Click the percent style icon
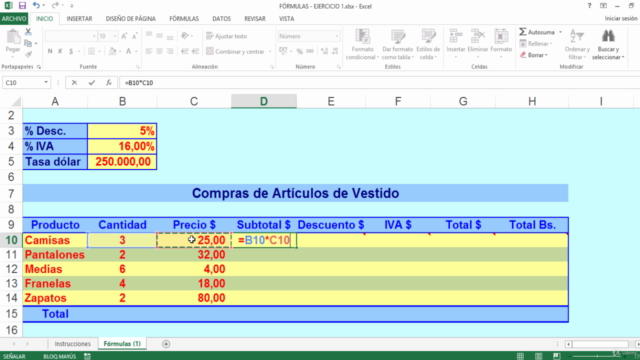 pyautogui.click(x=300, y=51)
